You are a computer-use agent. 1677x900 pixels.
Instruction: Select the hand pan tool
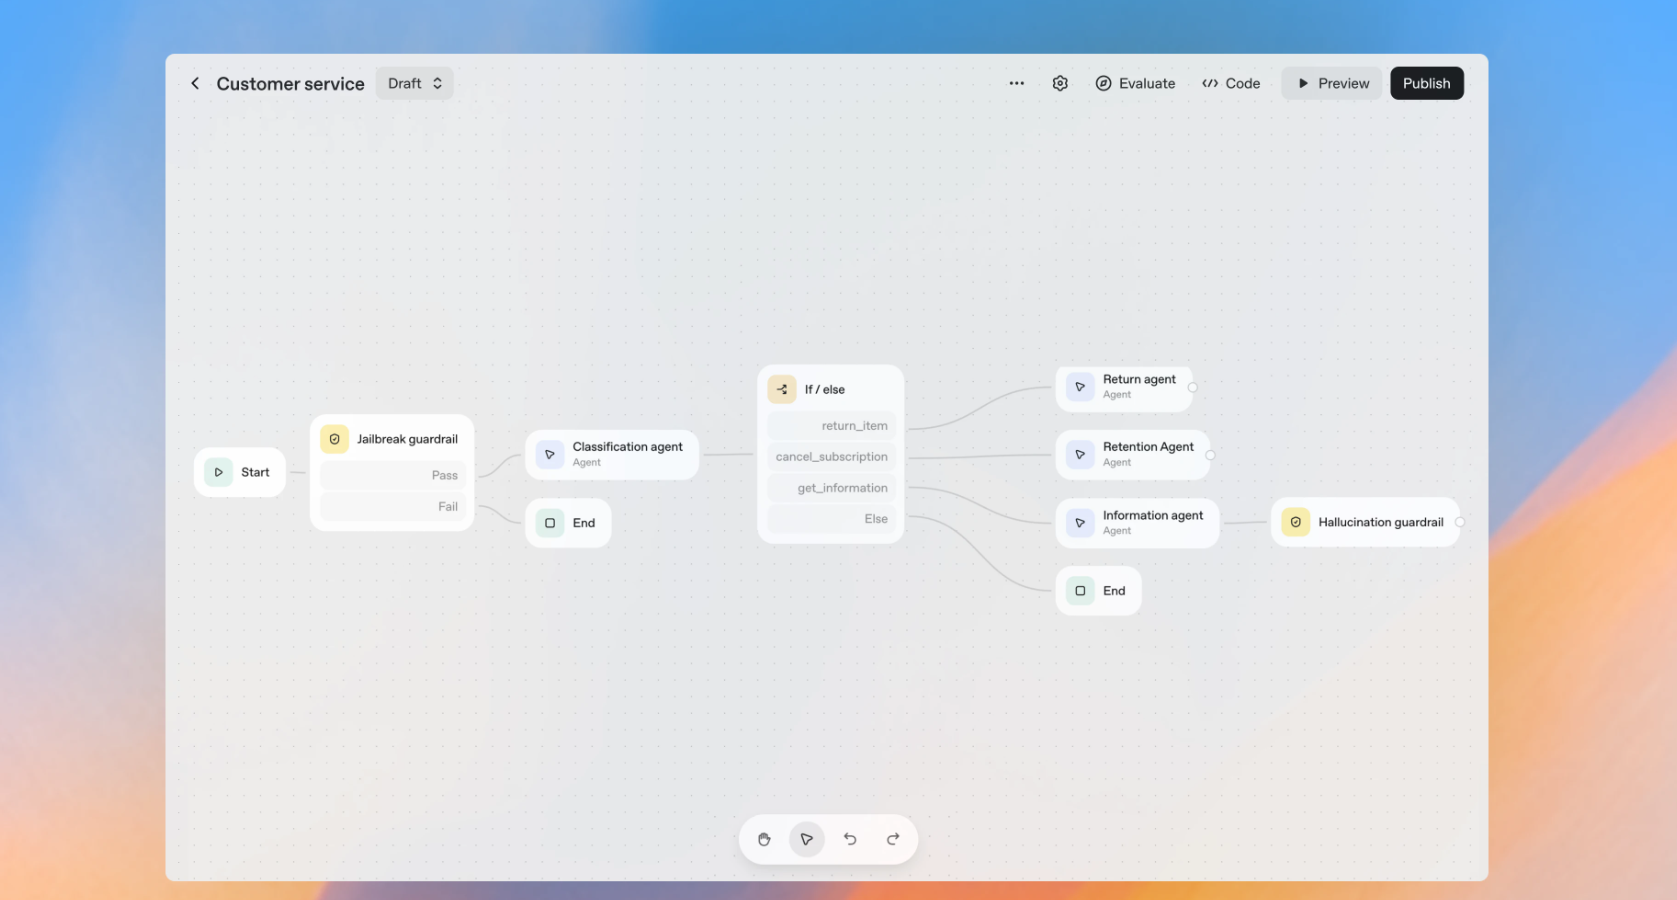pyautogui.click(x=764, y=839)
